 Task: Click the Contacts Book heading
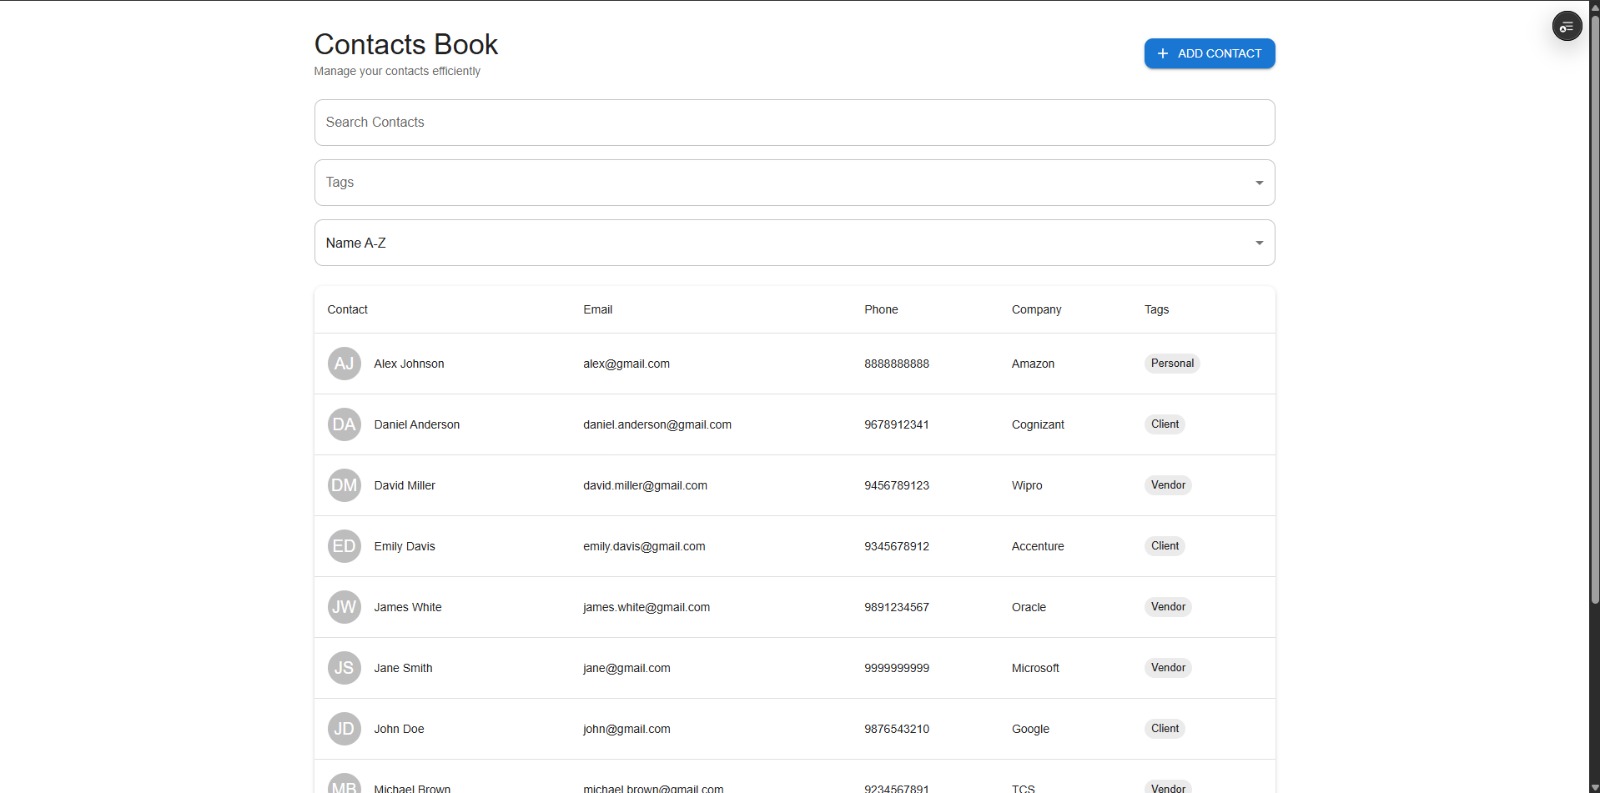406,45
